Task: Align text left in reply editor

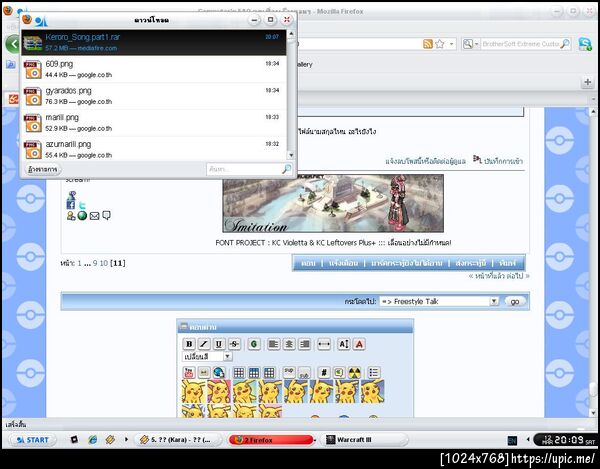Action: pyautogui.click(x=274, y=344)
